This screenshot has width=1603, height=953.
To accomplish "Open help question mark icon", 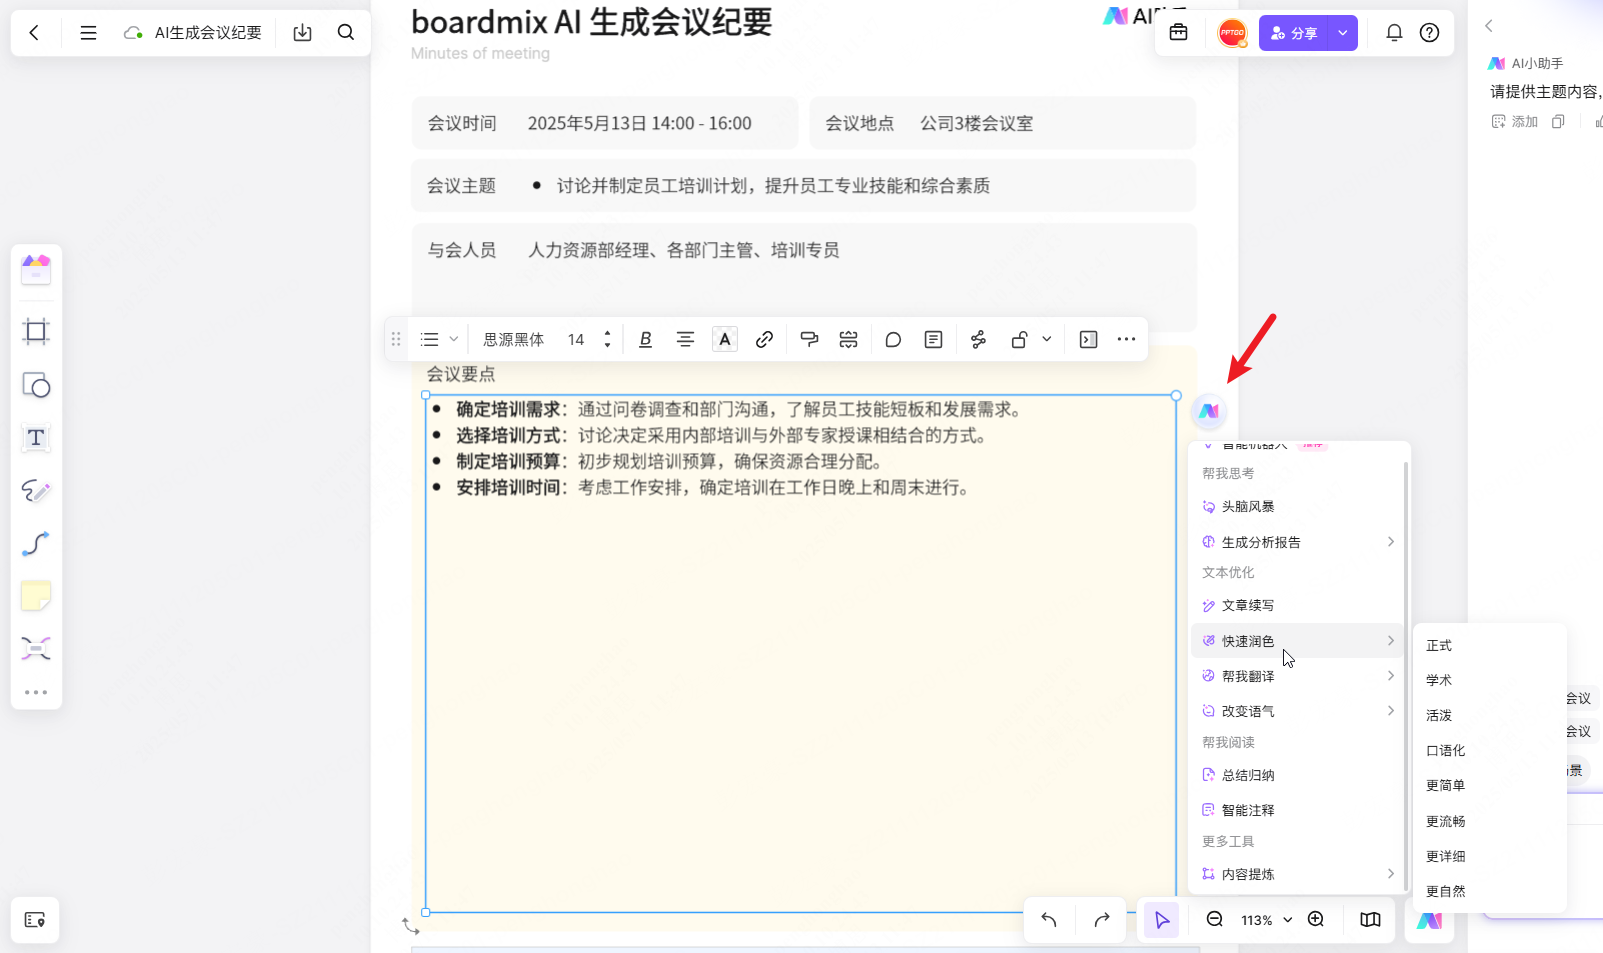I will click(x=1430, y=33).
